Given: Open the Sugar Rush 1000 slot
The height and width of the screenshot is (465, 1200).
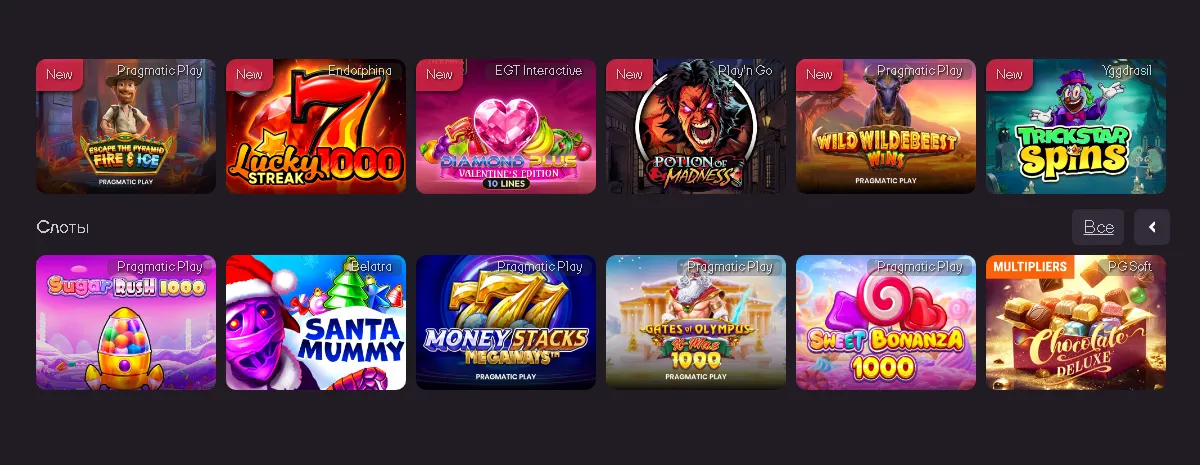Looking at the screenshot, I should [126, 322].
